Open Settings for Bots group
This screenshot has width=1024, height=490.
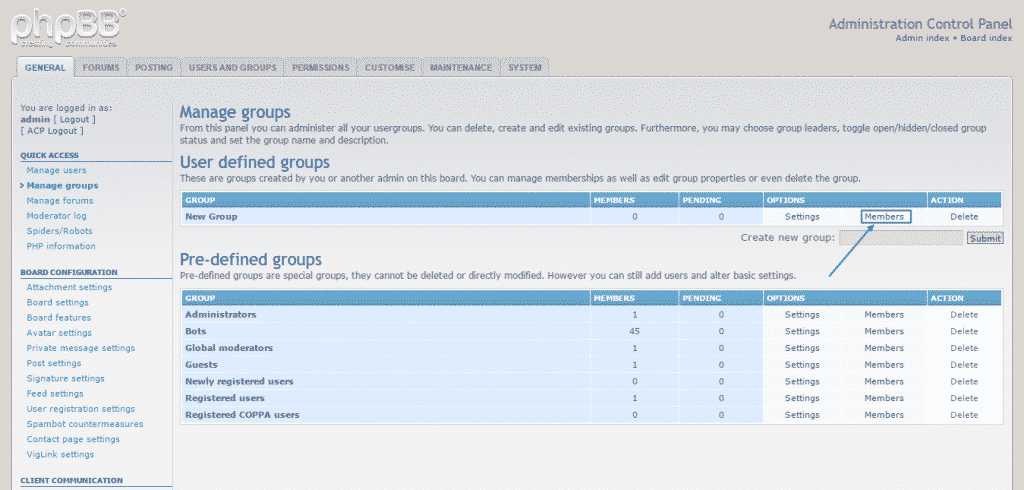(x=802, y=331)
